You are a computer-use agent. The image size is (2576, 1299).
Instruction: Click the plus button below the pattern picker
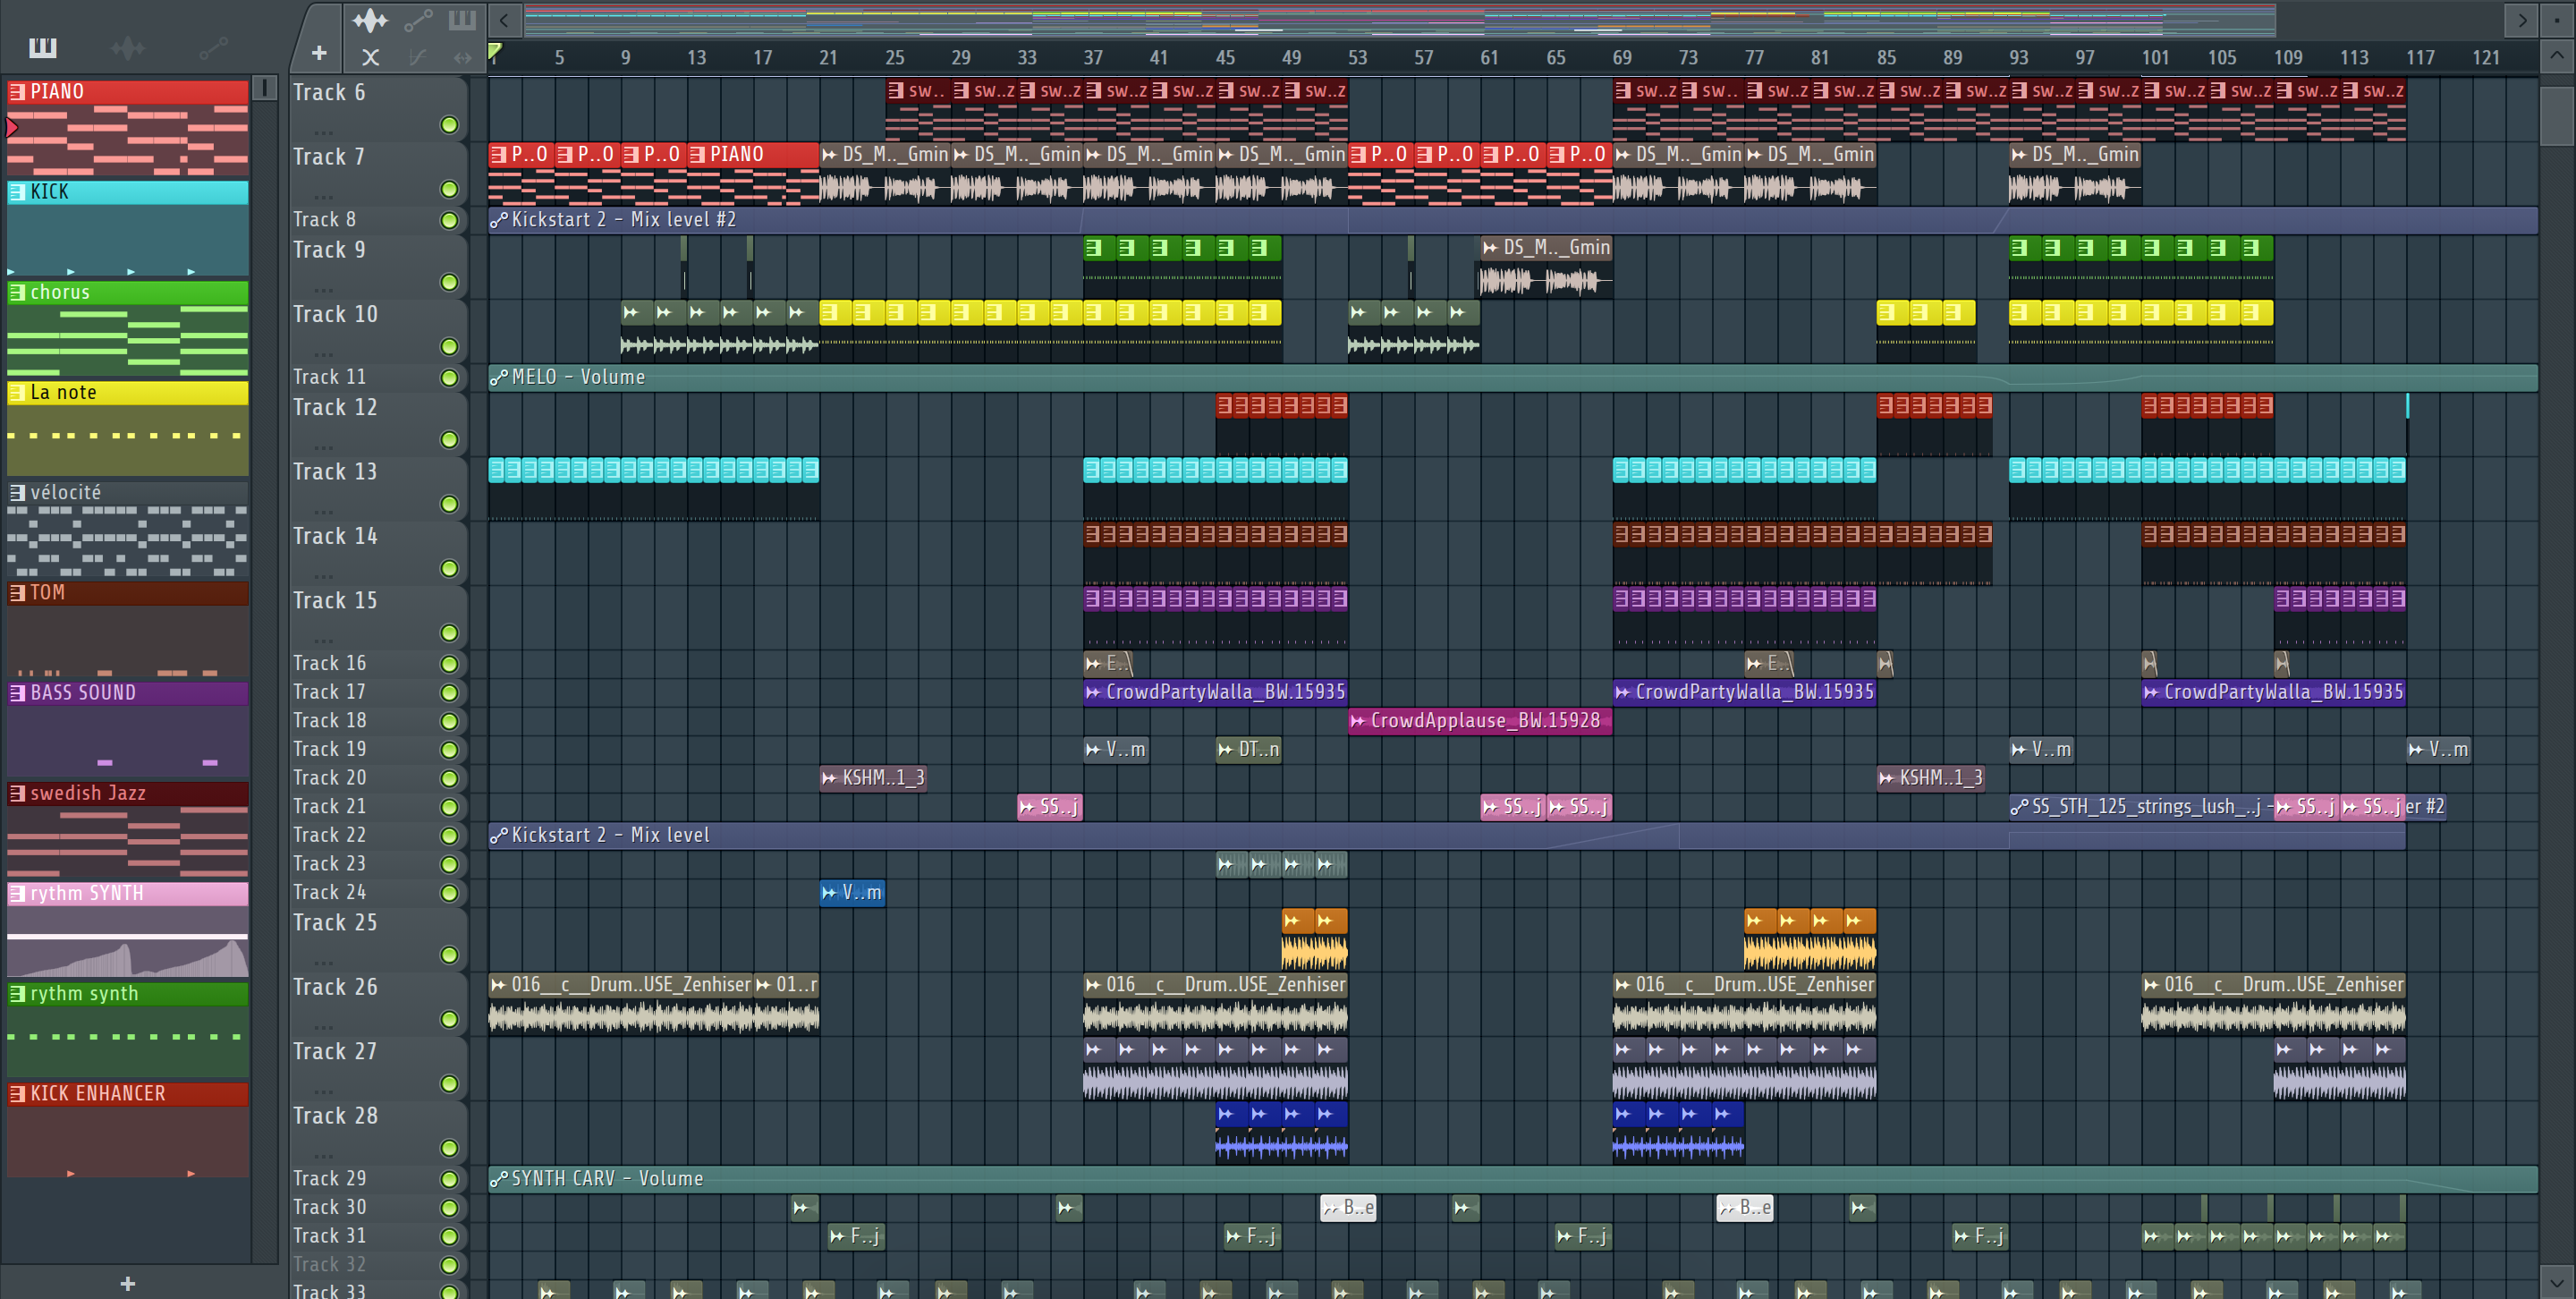[x=127, y=1283]
